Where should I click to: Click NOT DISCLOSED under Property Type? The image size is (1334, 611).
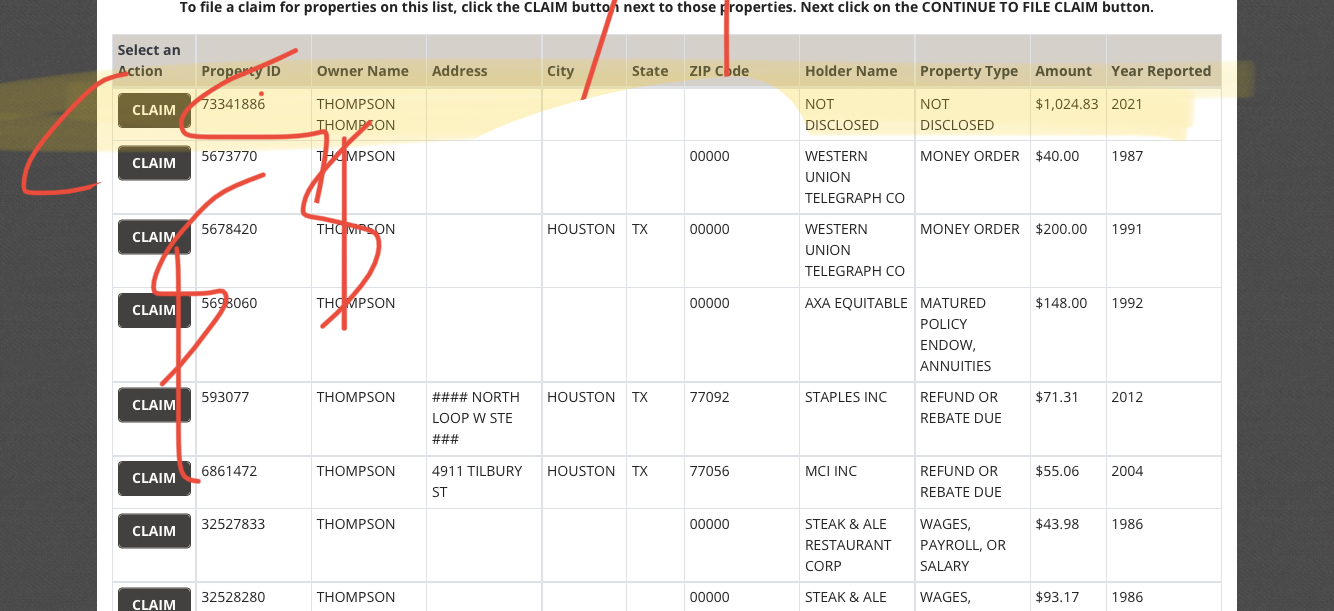click(957, 114)
